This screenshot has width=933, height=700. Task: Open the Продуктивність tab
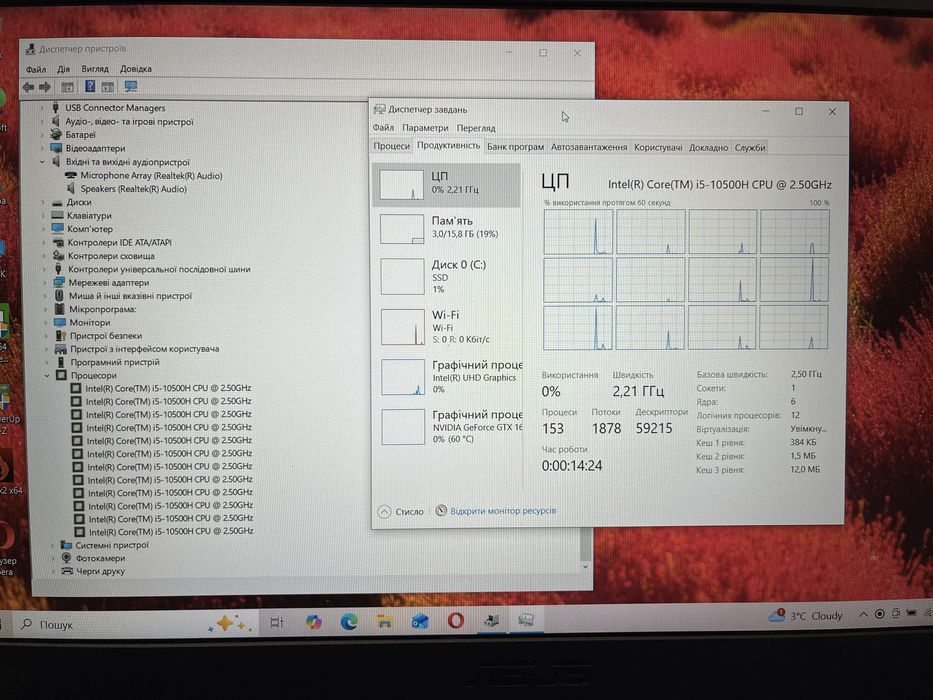(448, 146)
